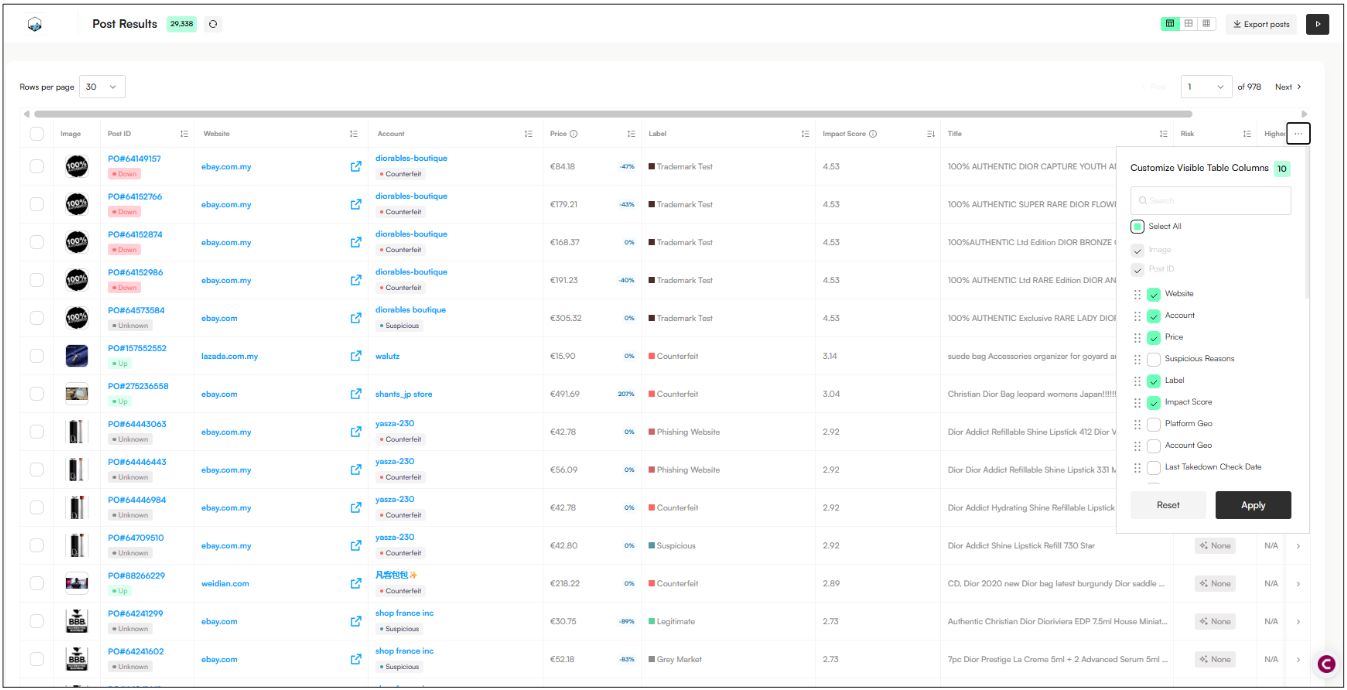Open the three-dots column customization menu
1347x690 pixels.
pyautogui.click(x=1298, y=133)
